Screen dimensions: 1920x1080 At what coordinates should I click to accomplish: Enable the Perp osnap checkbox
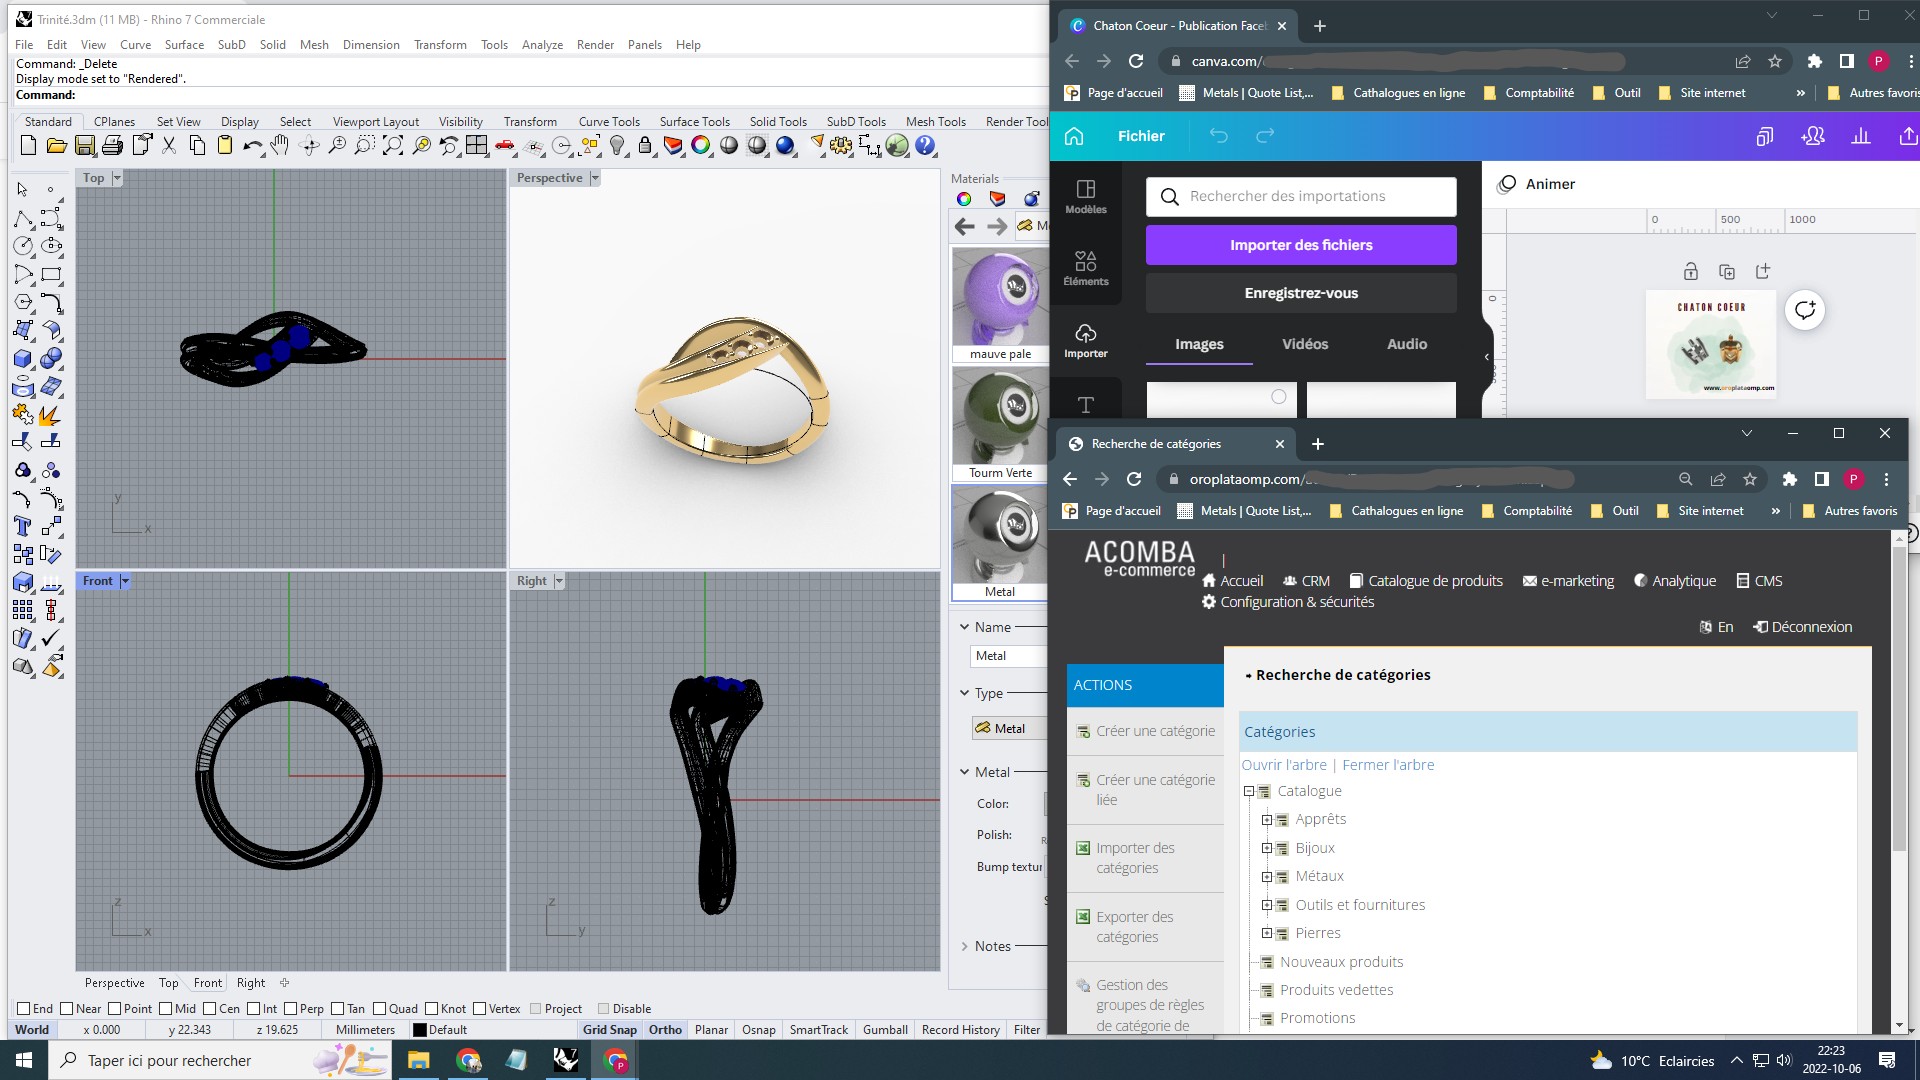(291, 1008)
